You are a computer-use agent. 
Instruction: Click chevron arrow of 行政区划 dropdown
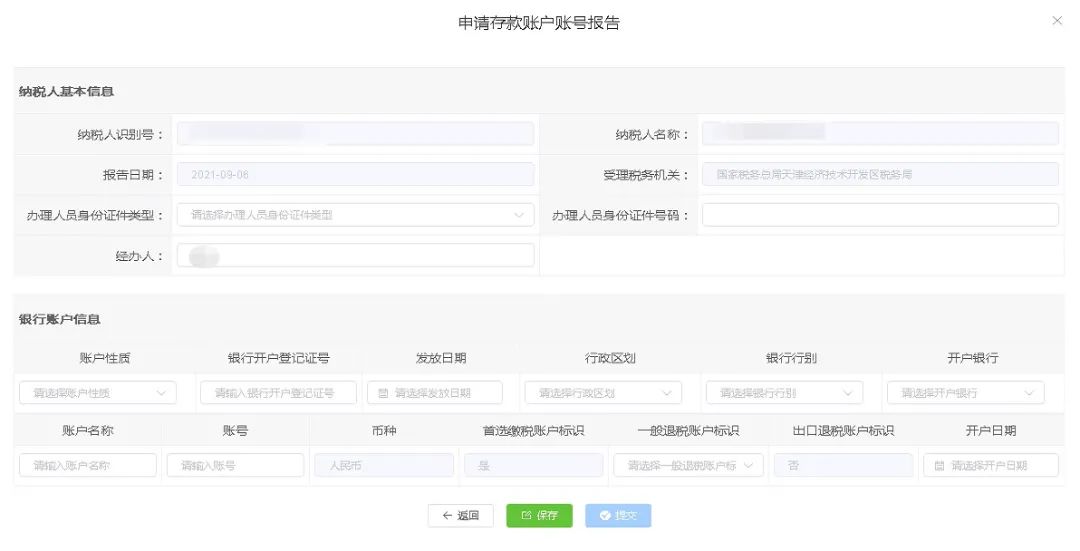click(x=667, y=393)
